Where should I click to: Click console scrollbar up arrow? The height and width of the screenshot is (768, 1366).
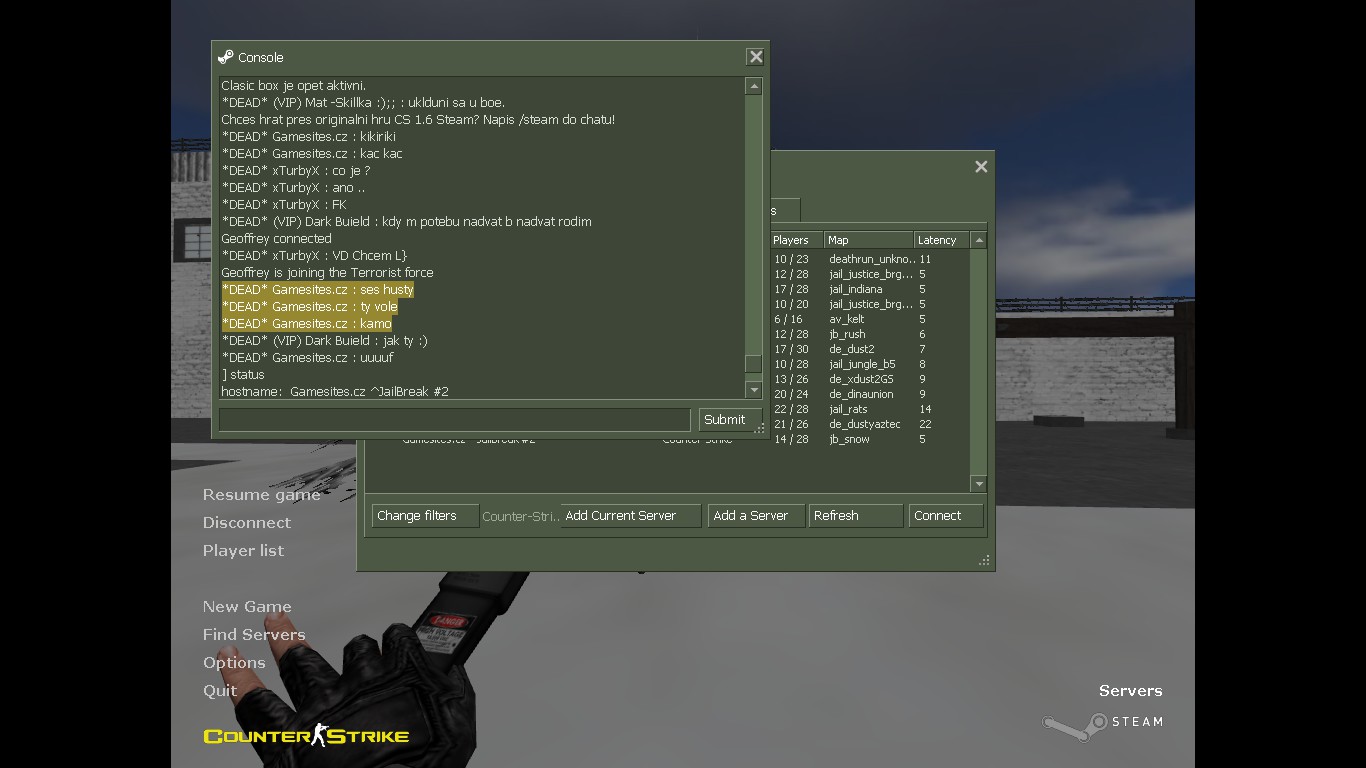(754, 87)
